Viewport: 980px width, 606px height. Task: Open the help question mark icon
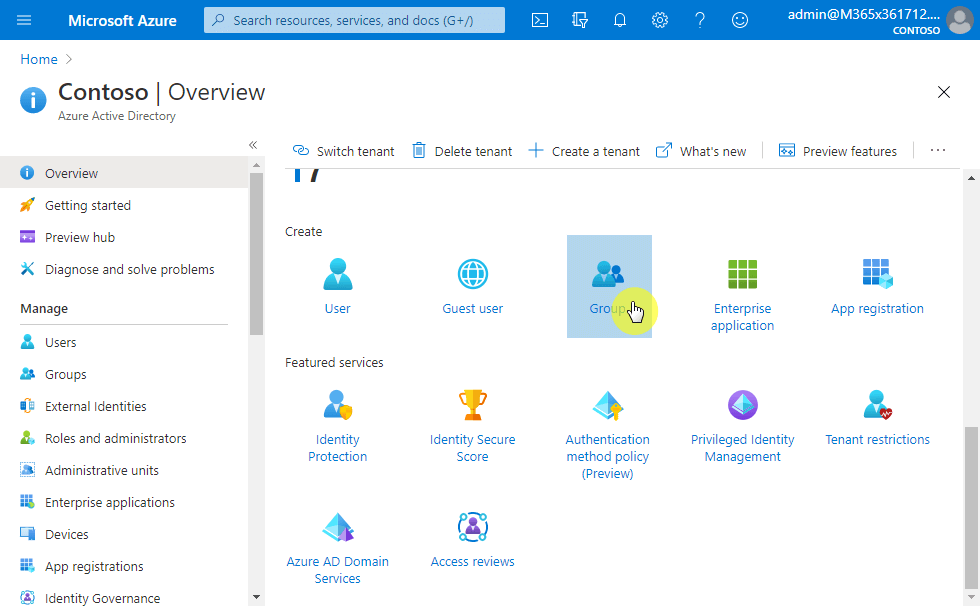[x=700, y=20]
